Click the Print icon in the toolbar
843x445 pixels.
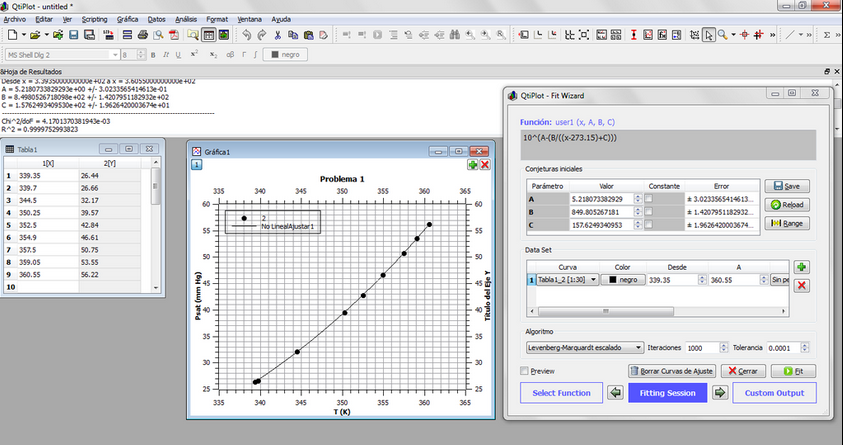[x=142, y=35]
